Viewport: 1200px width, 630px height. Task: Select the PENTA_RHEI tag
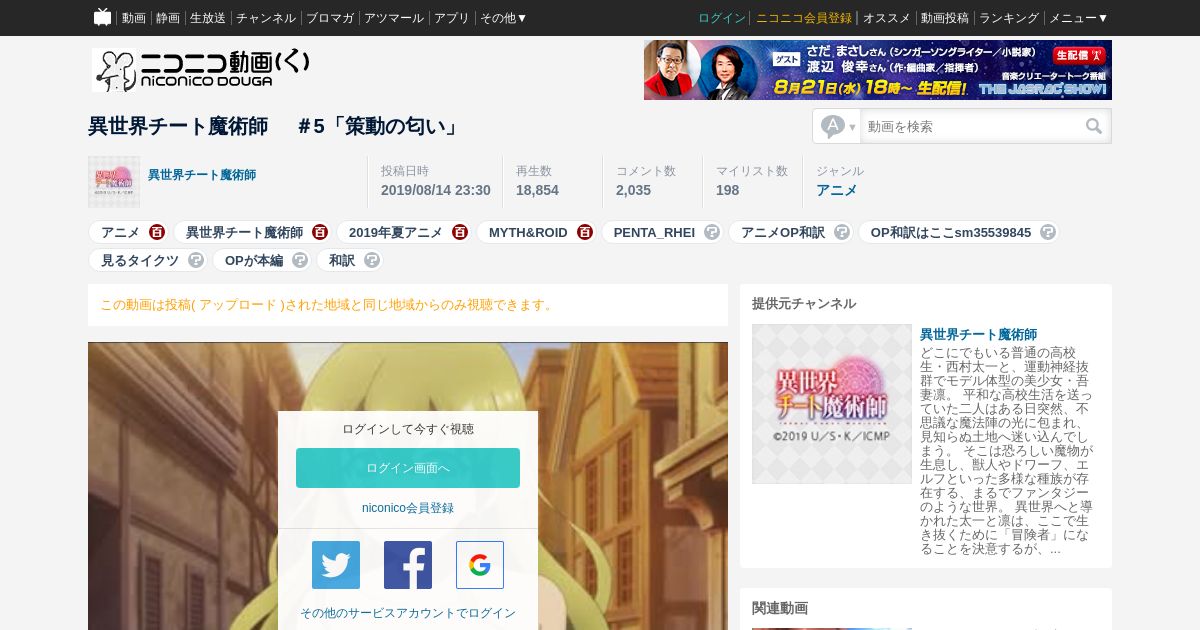(654, 232)
